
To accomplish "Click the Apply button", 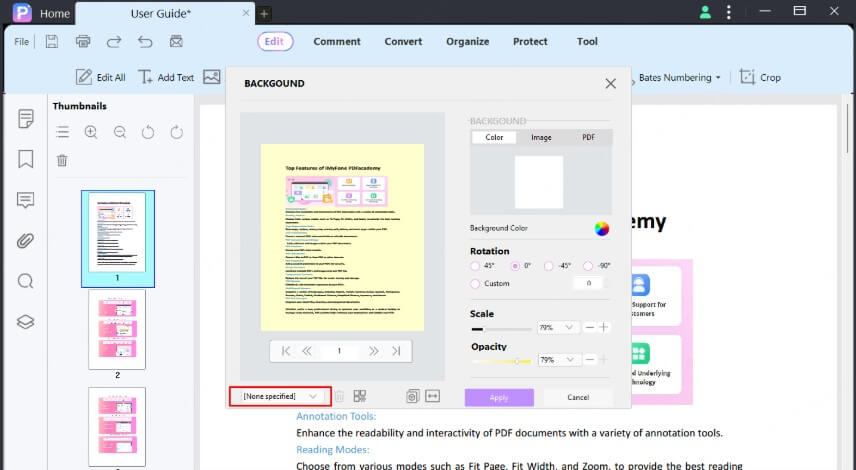I will (x=499, y=397).
